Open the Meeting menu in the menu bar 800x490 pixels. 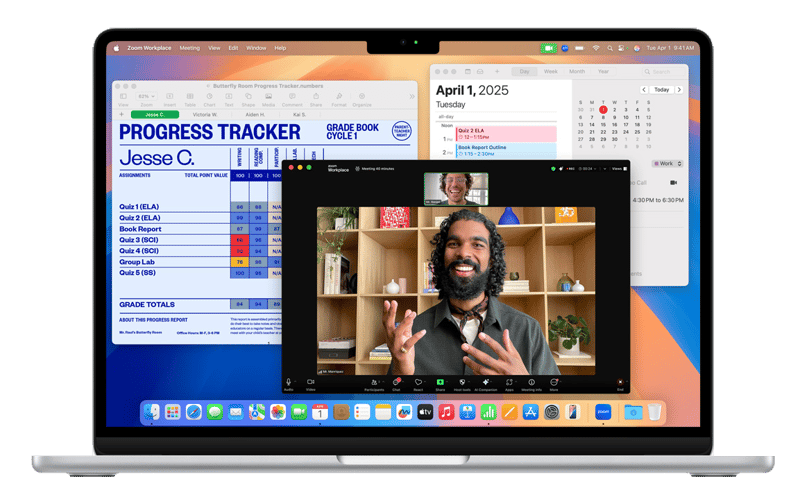click(189, 48)
